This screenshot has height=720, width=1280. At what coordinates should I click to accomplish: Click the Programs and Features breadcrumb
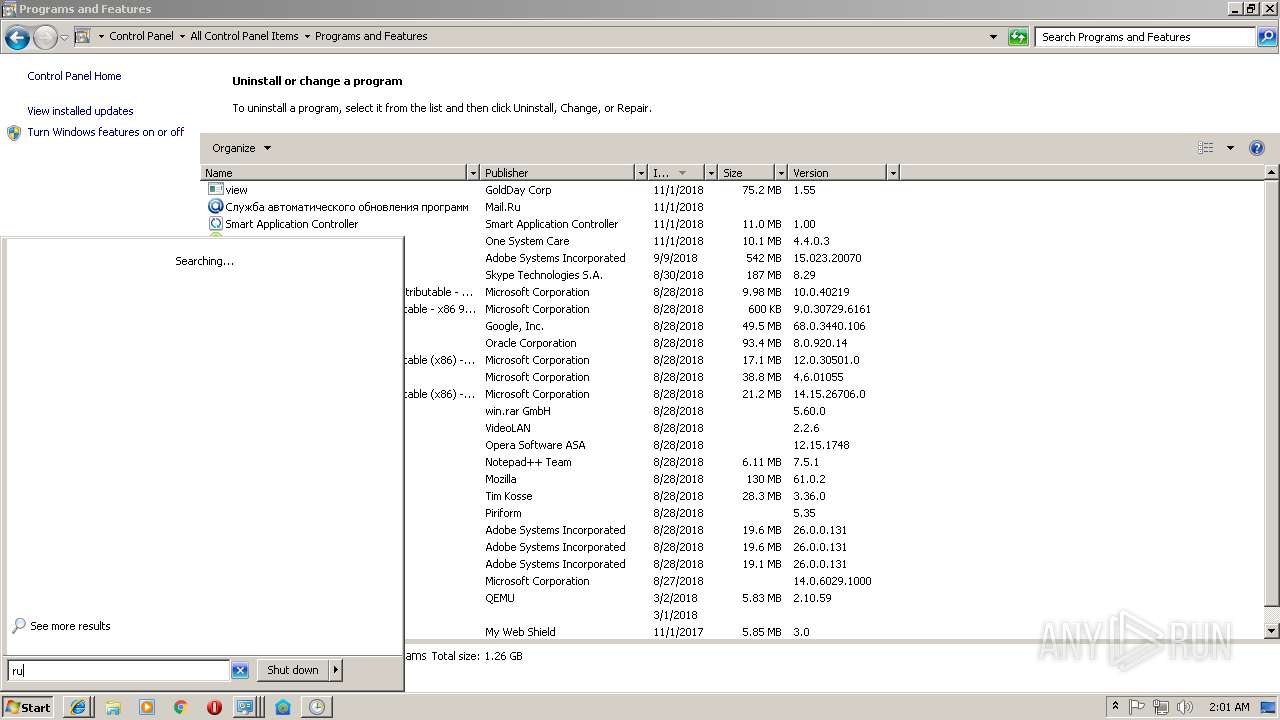coord(371,36)
